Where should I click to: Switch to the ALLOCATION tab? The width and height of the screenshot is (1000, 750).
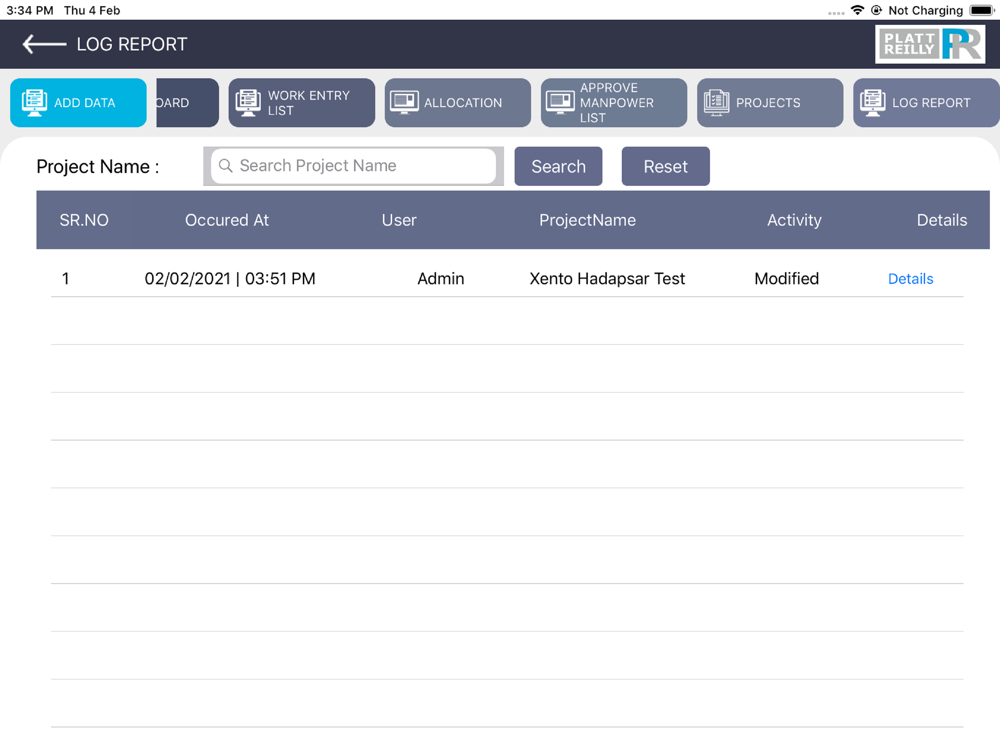(x=457, y=103)
